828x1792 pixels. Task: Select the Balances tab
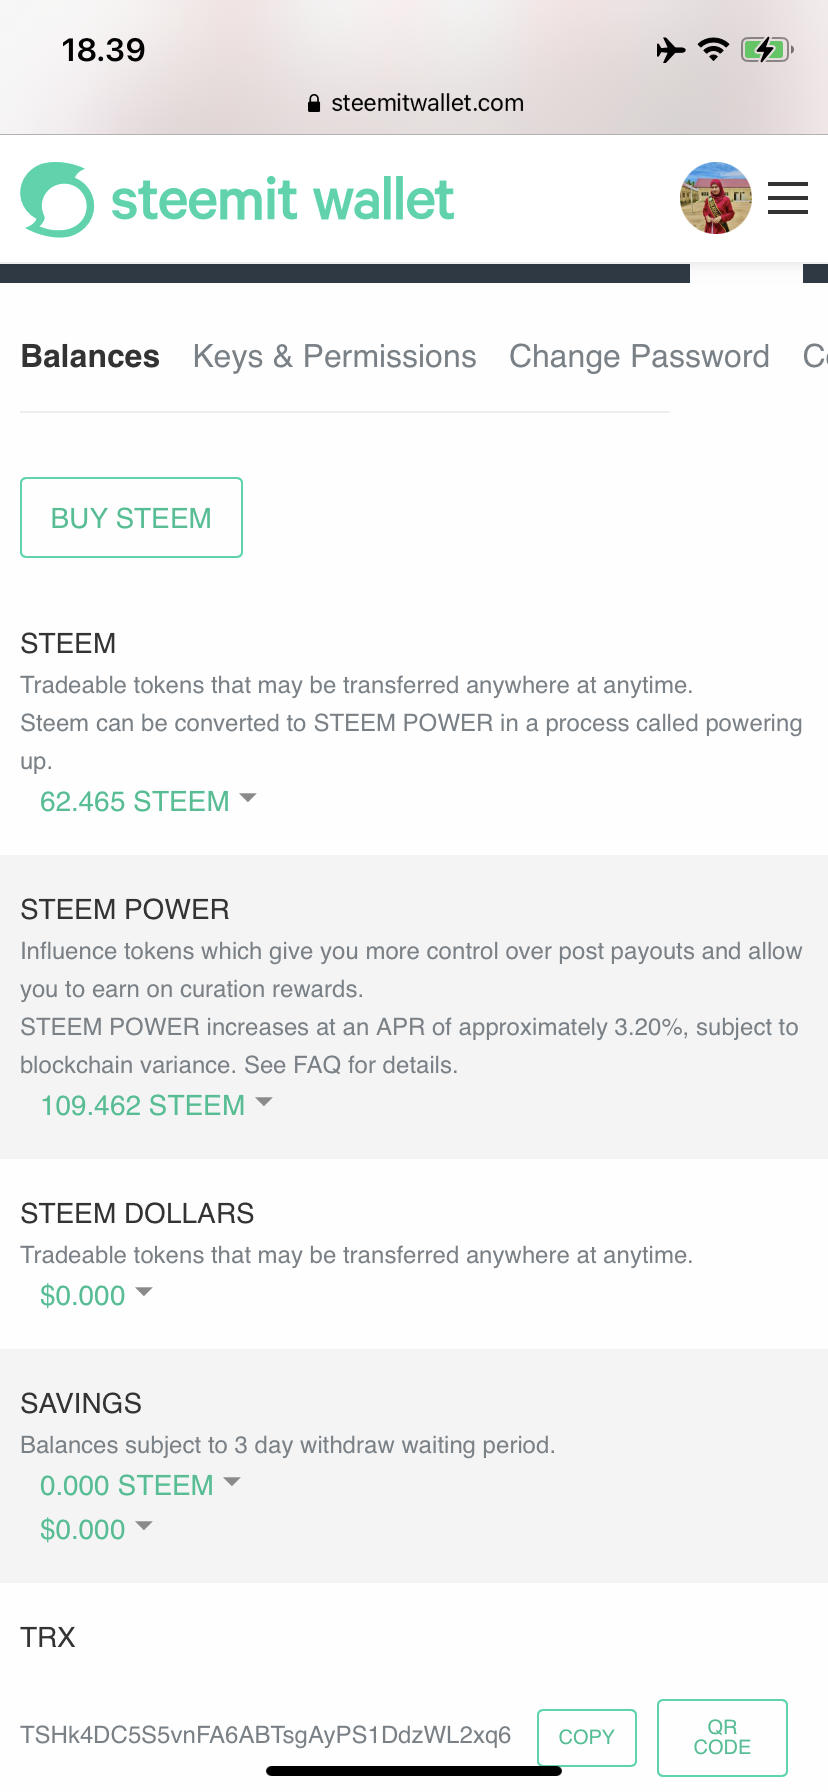click(90, 357)
